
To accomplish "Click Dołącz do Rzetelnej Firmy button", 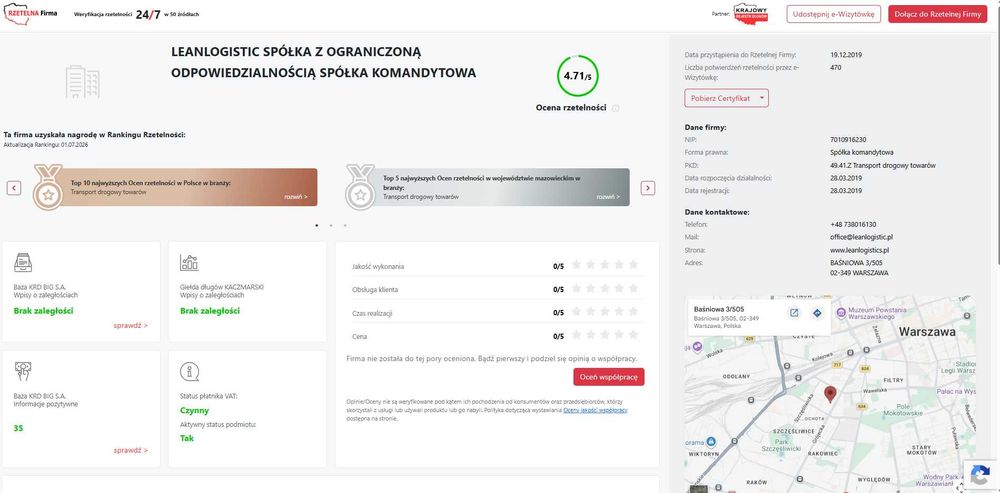I will 938,14.
